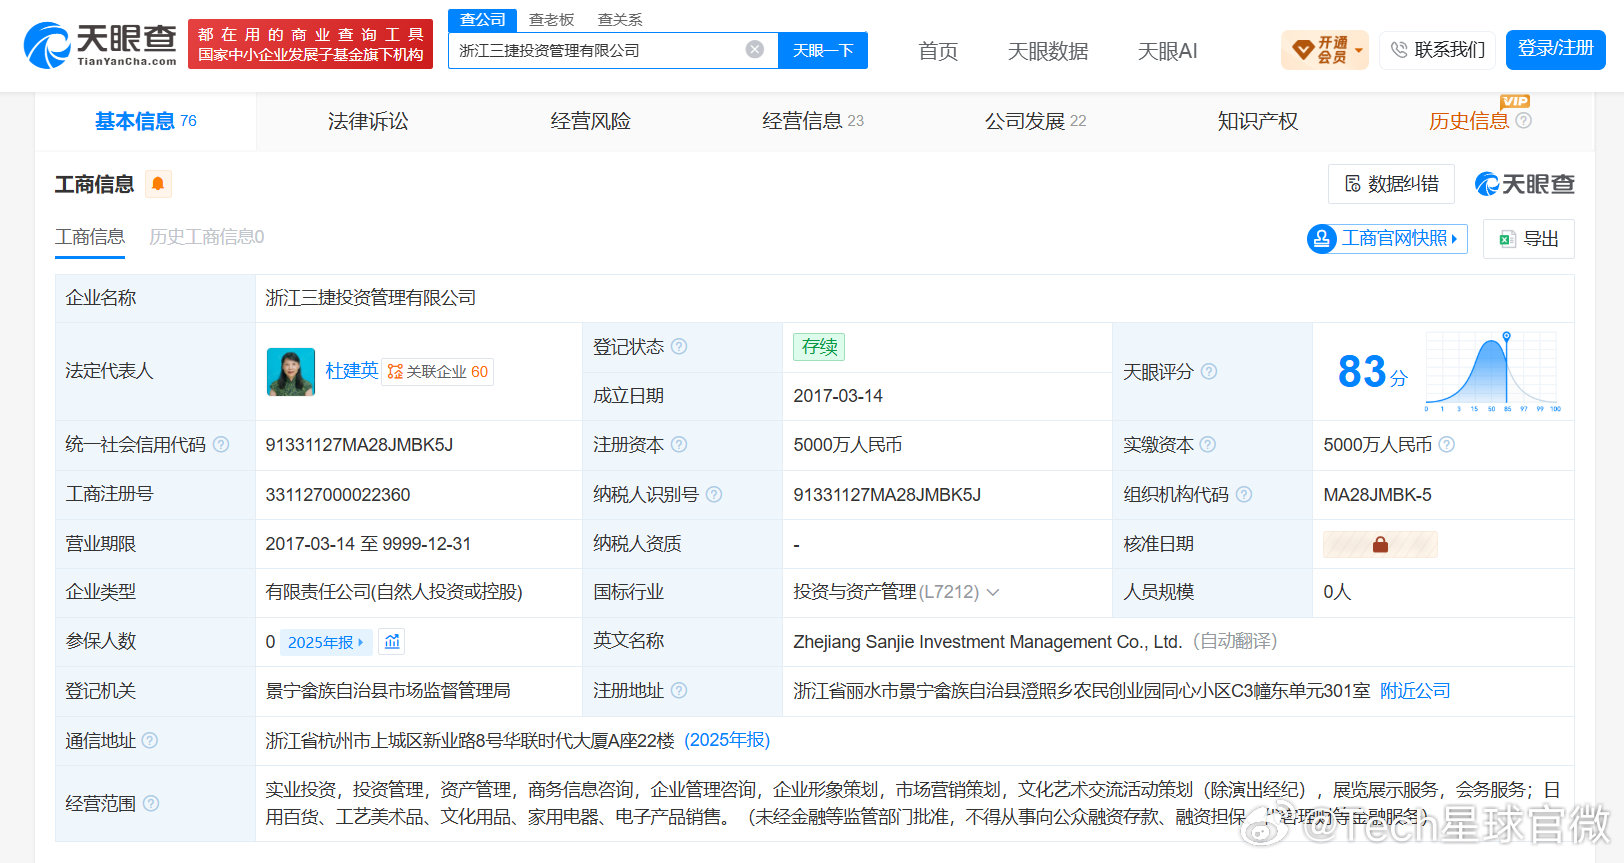Click help icon next to 组织机构代码

(x=1244, y=494)
